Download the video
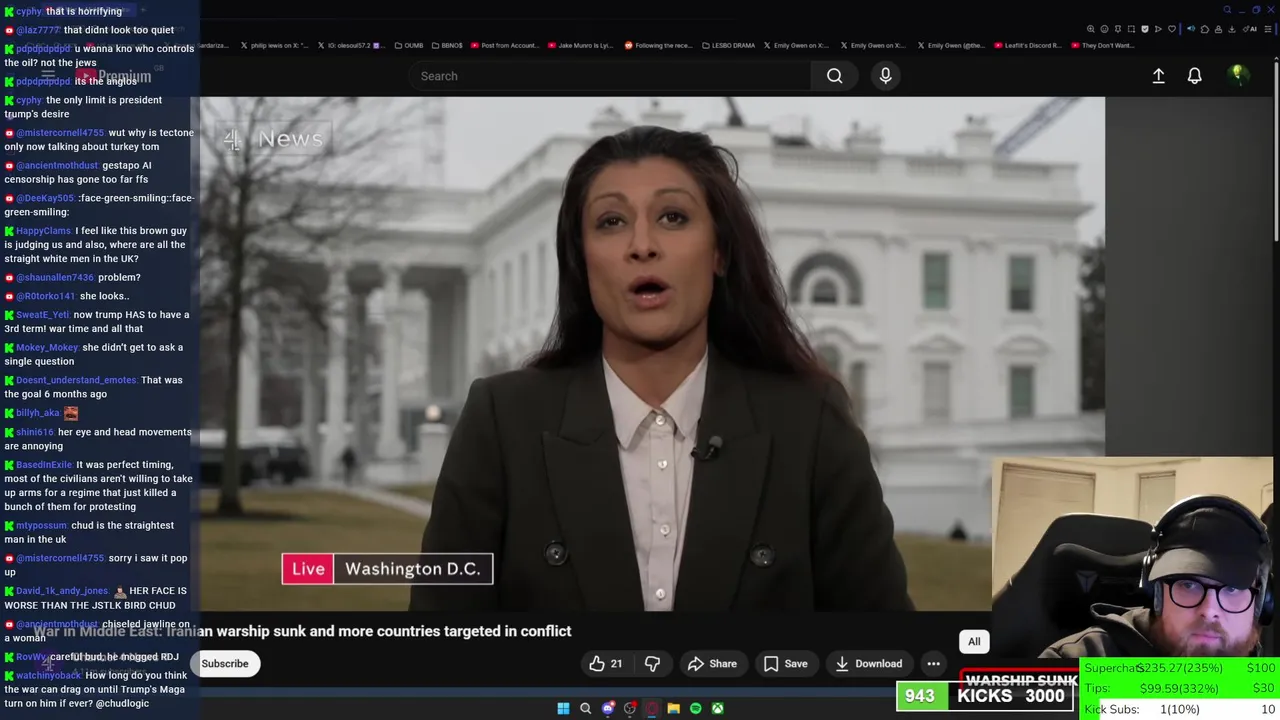The width and height of the screenshot is (1280, 720). 868,663
